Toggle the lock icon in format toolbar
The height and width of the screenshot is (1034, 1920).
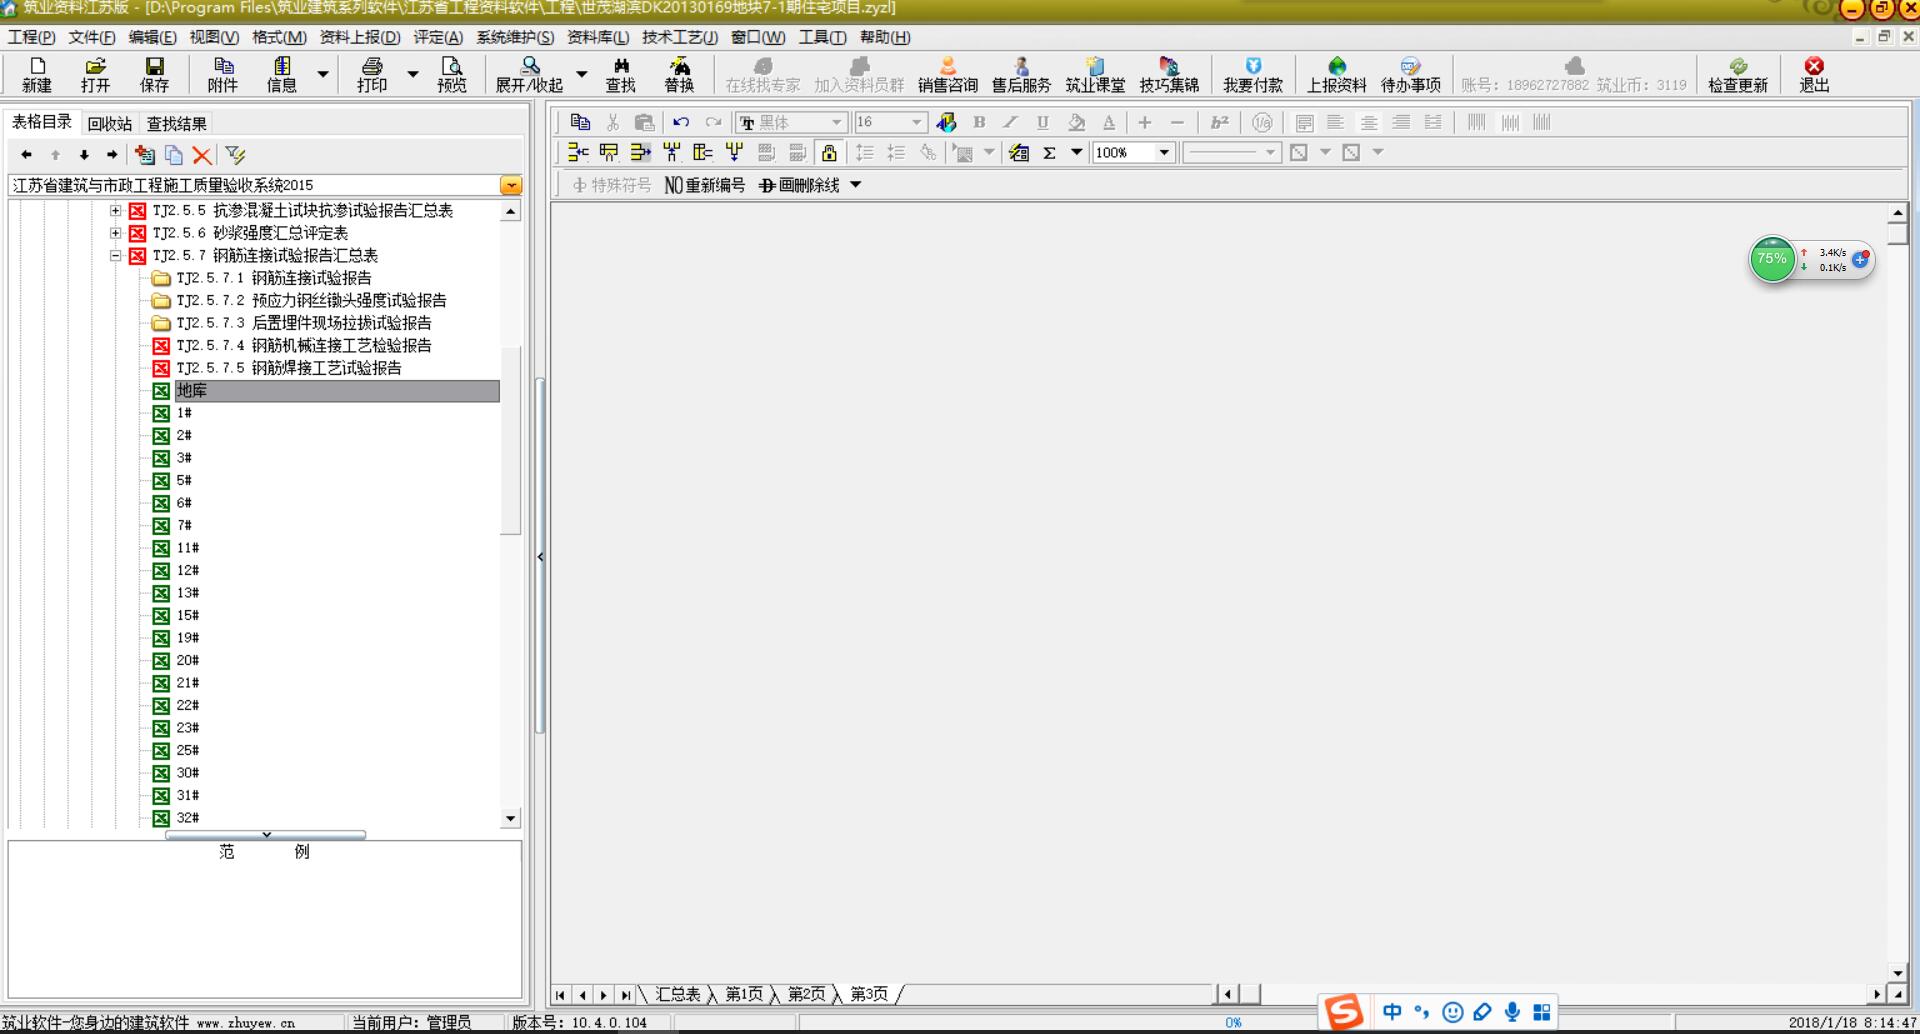click(x=829, y=152)
